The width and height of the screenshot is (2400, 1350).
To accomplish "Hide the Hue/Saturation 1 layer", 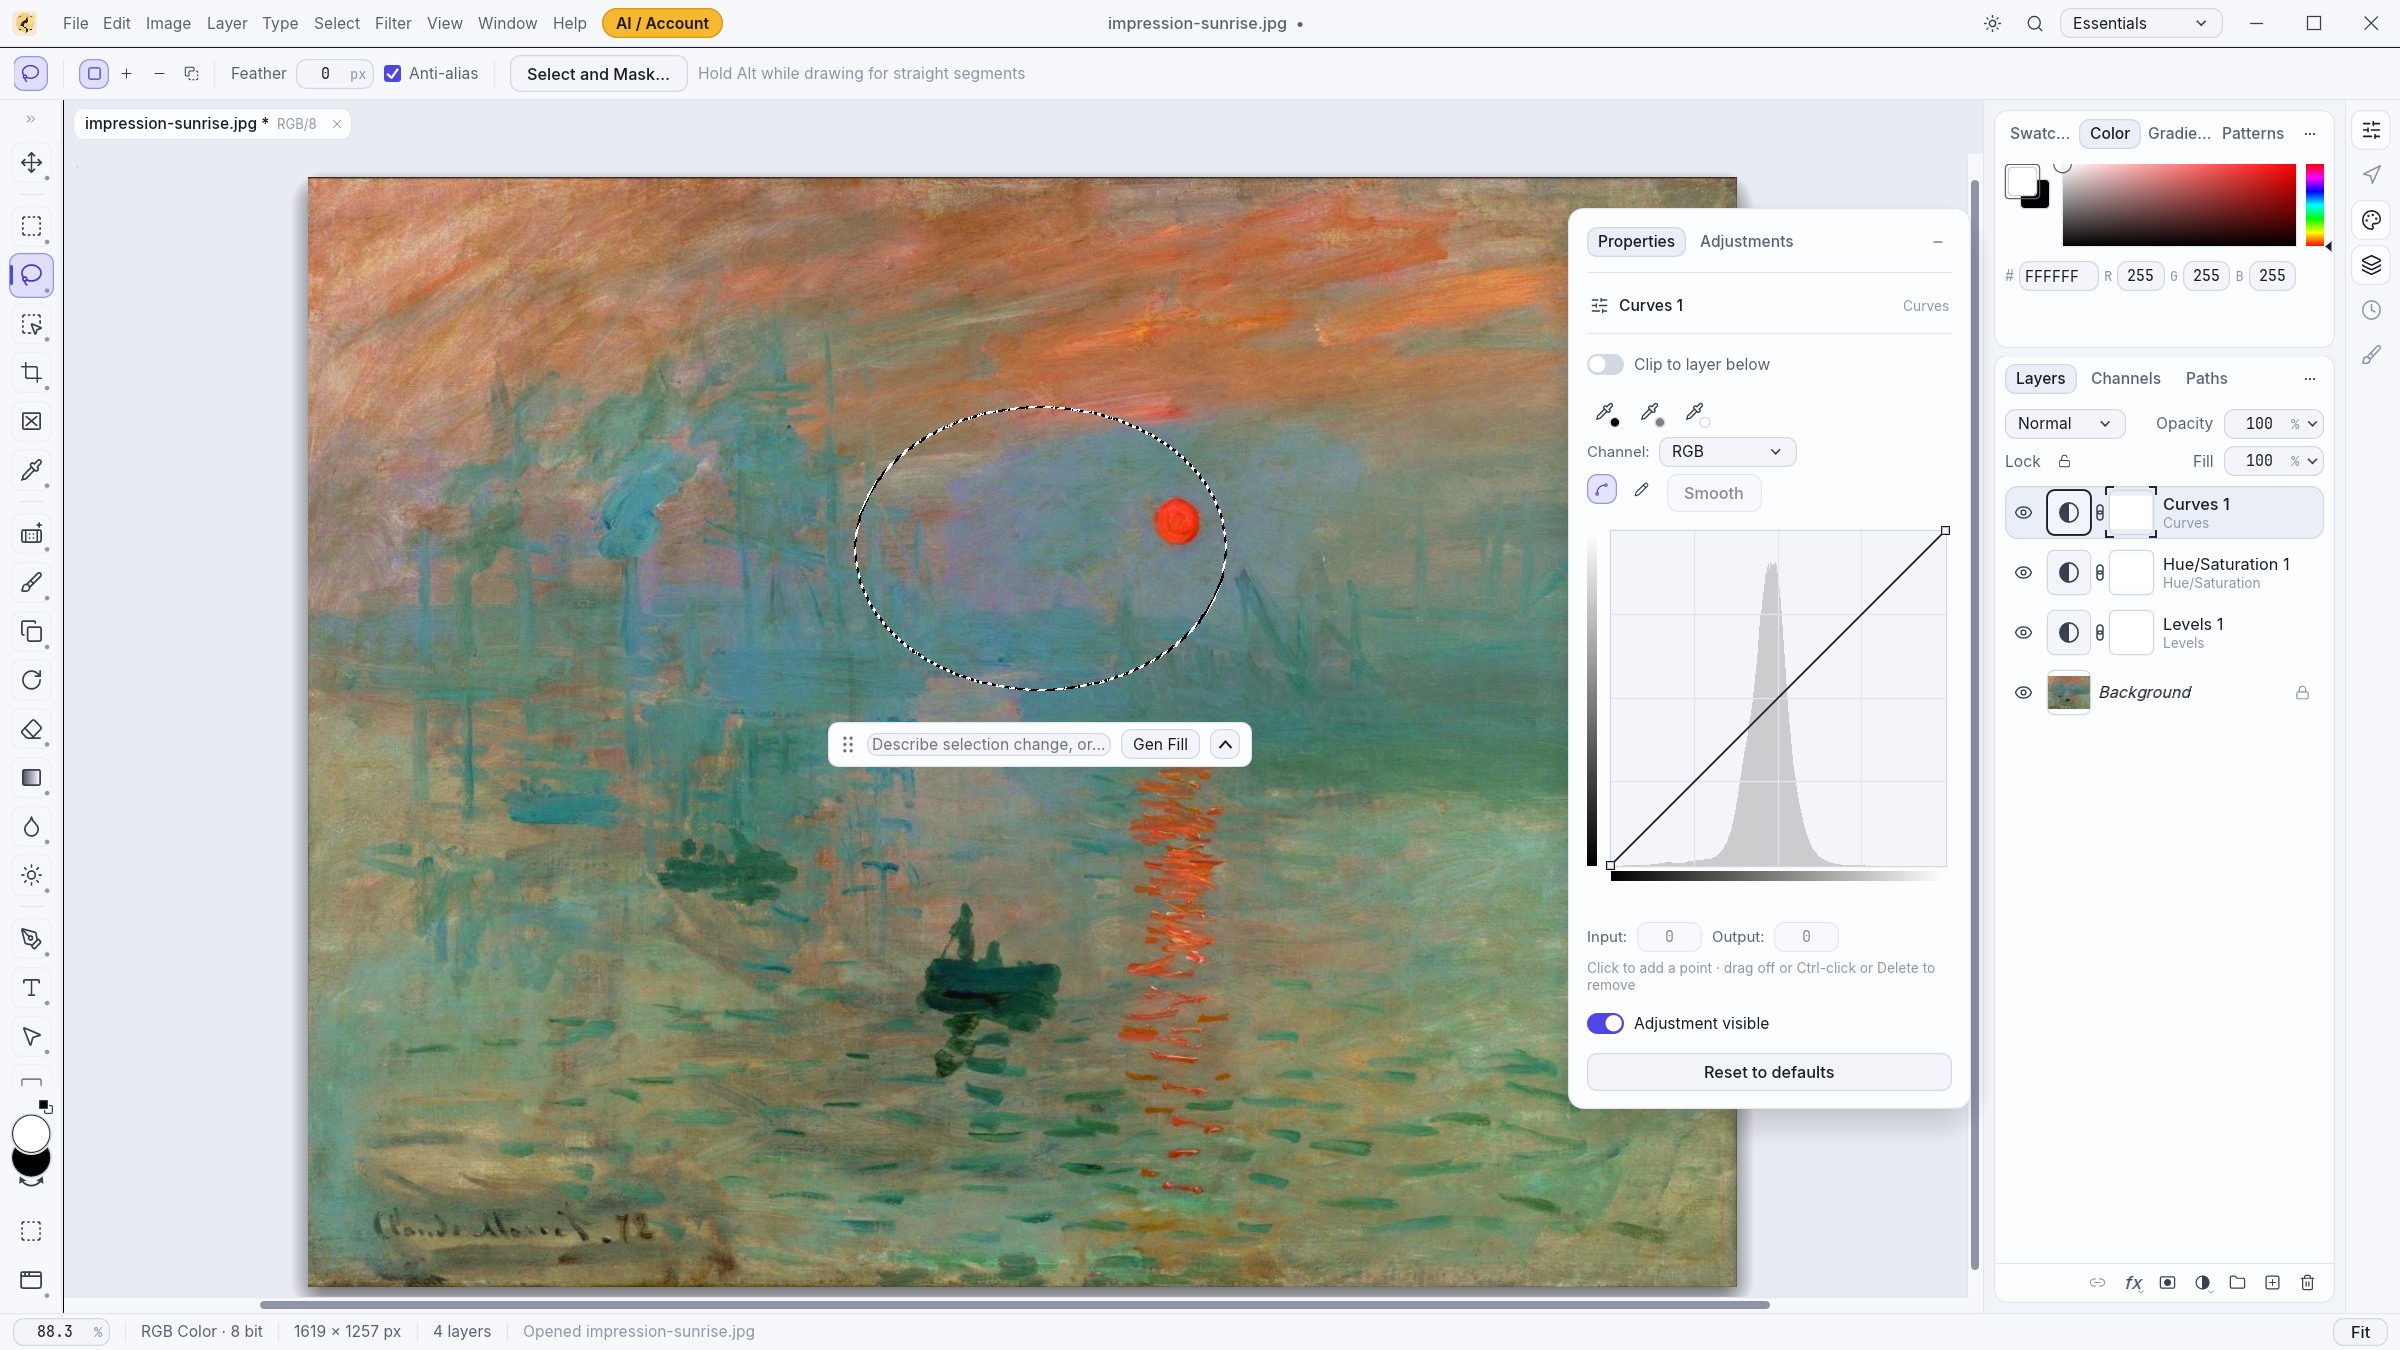I will 2023,572.
